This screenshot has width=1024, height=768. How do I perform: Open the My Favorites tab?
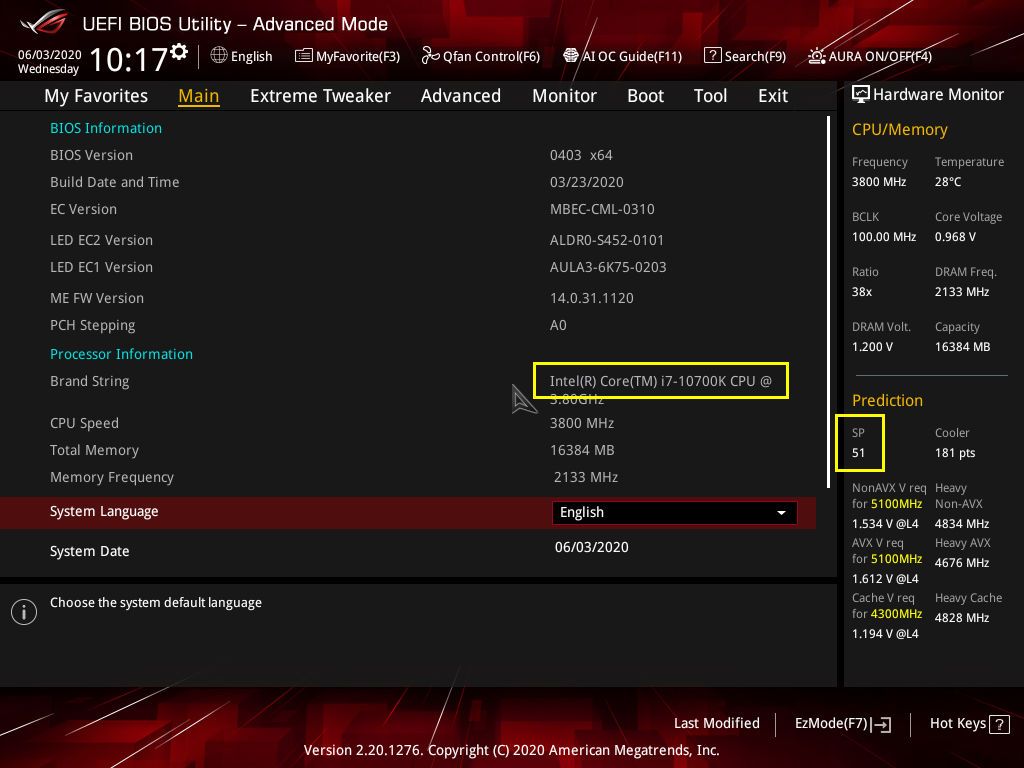(96, 96)
